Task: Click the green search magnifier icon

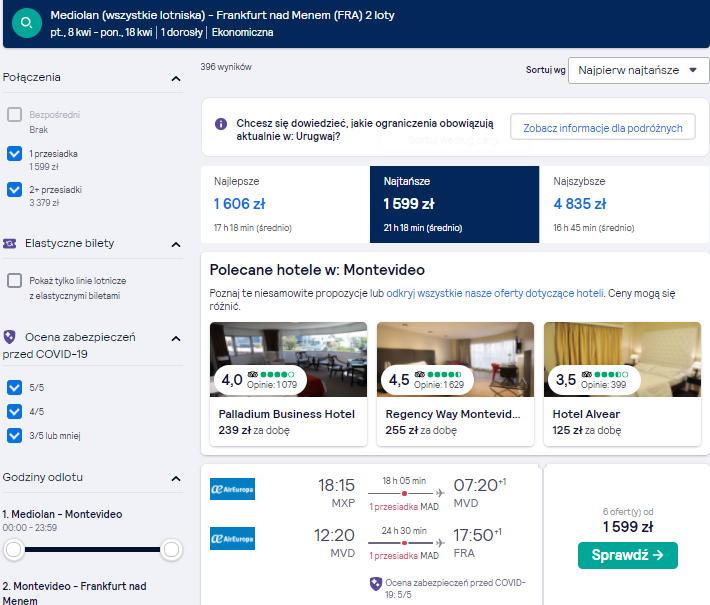Action: [x=27, y=23]
